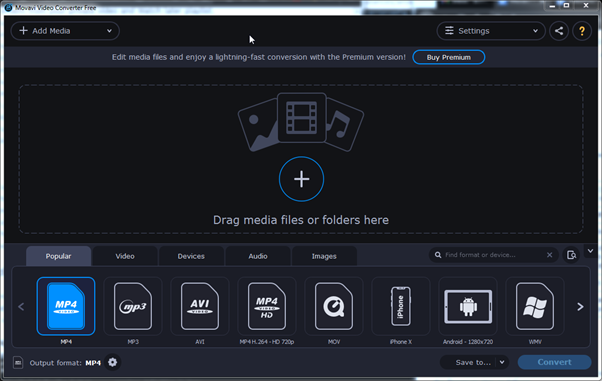Choose the Android 1280x720 preset
Screen dimensions: 602x381
(x=468, y=306)
